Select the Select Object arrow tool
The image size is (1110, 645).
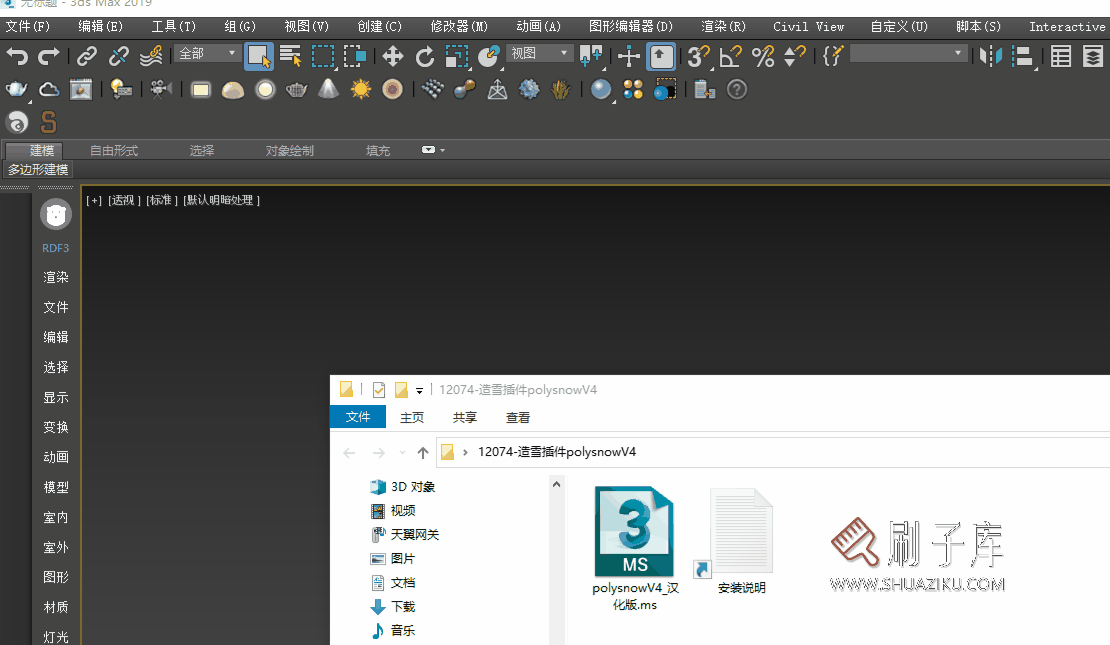[258, 57]
